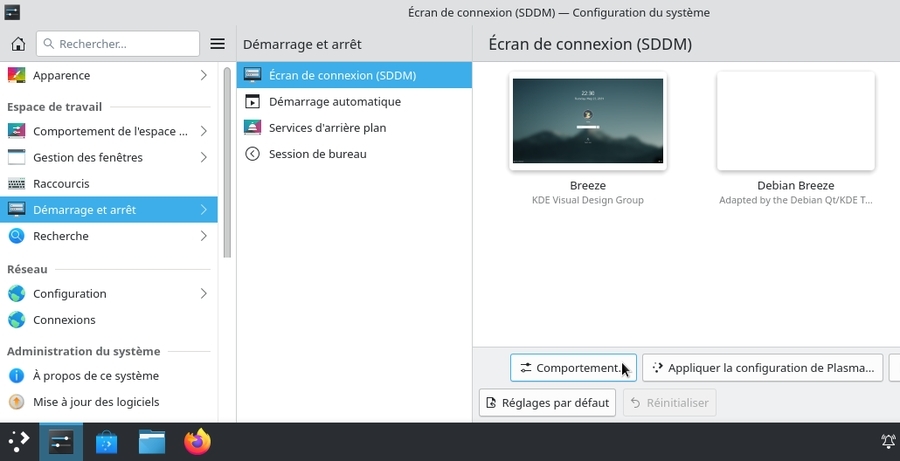
Task: Launch Firefox from the taskbar
Action: coord(197,442)
